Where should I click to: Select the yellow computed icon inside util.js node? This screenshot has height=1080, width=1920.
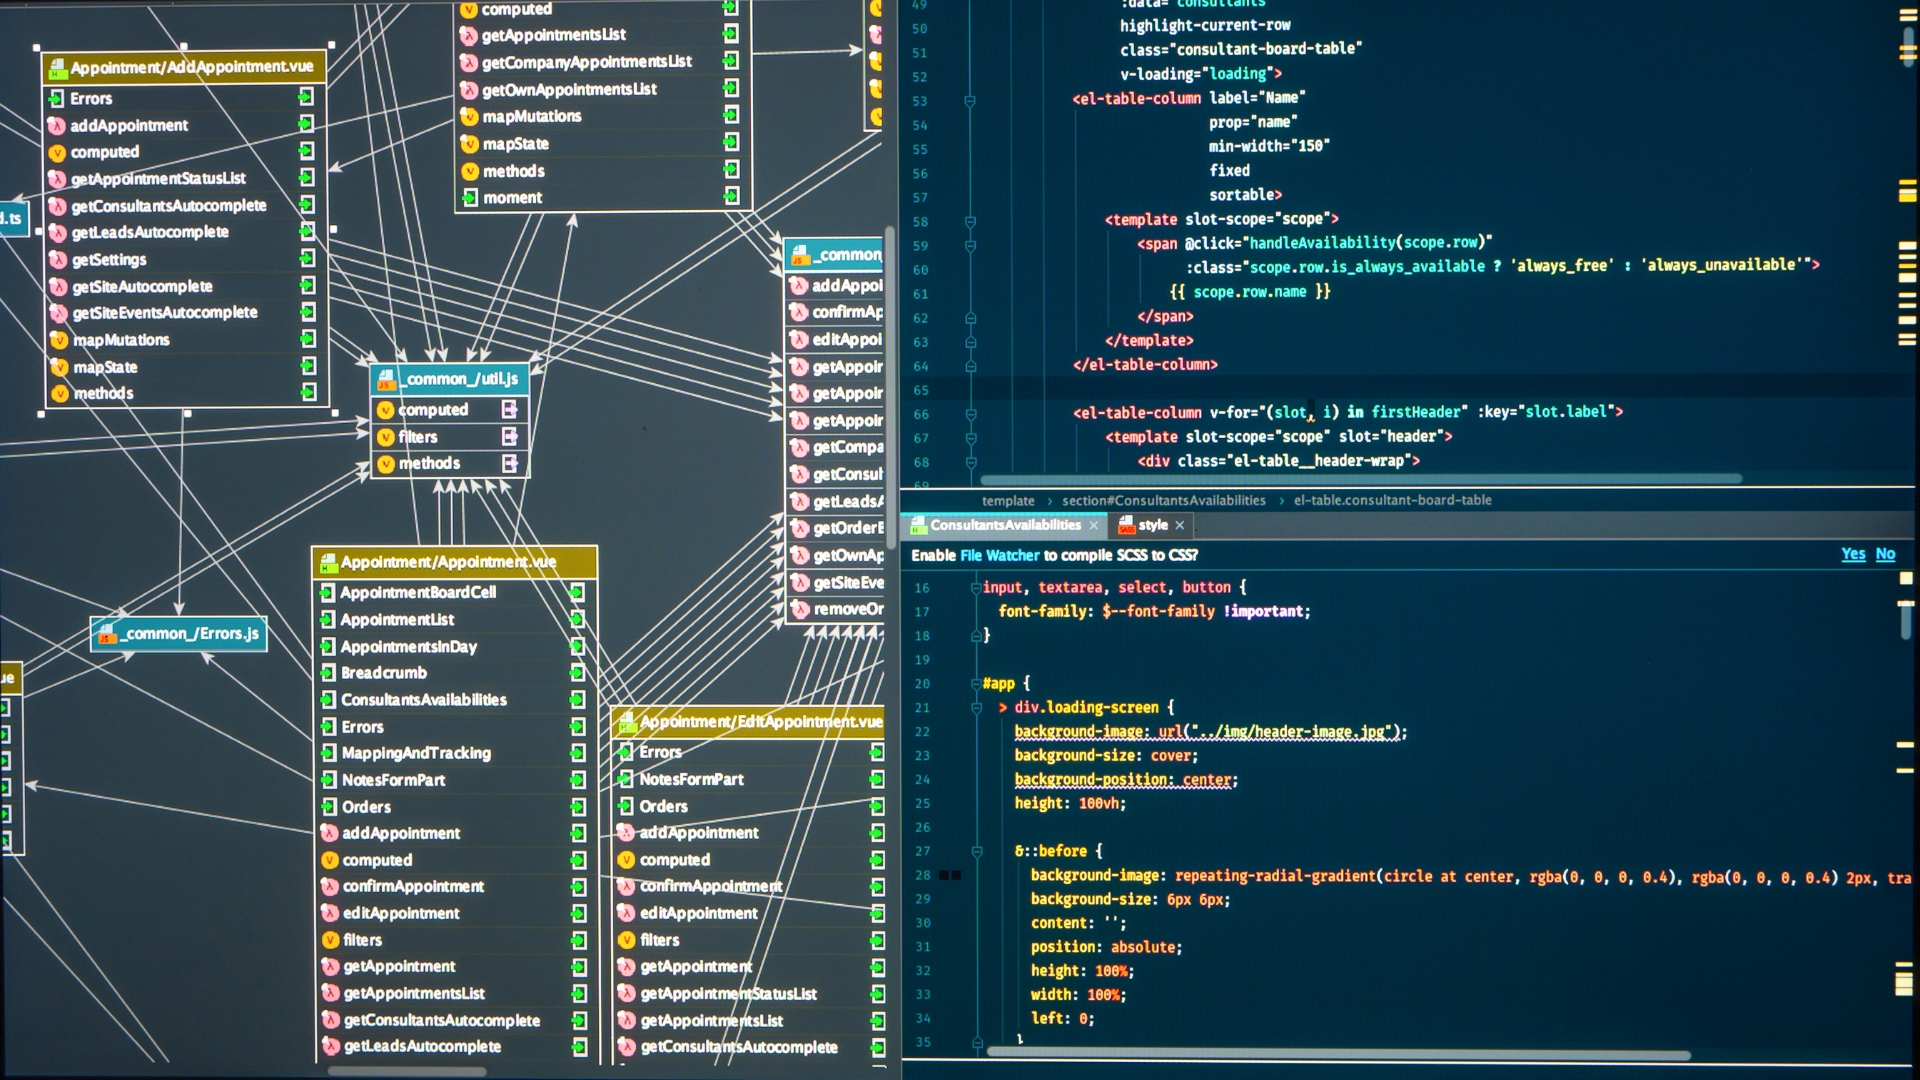click(384, 410)
